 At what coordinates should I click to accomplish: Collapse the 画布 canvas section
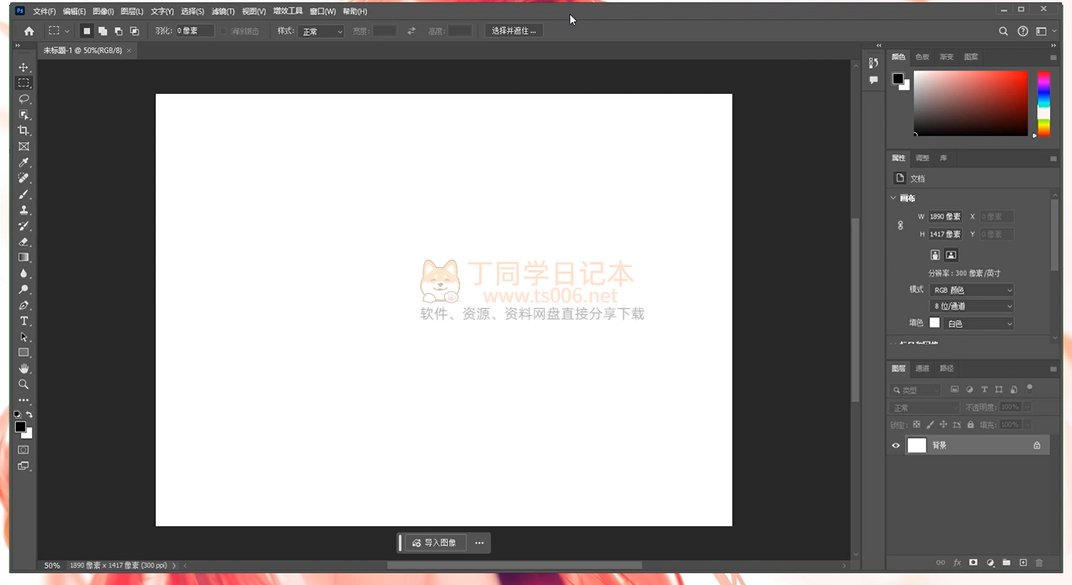894,198
